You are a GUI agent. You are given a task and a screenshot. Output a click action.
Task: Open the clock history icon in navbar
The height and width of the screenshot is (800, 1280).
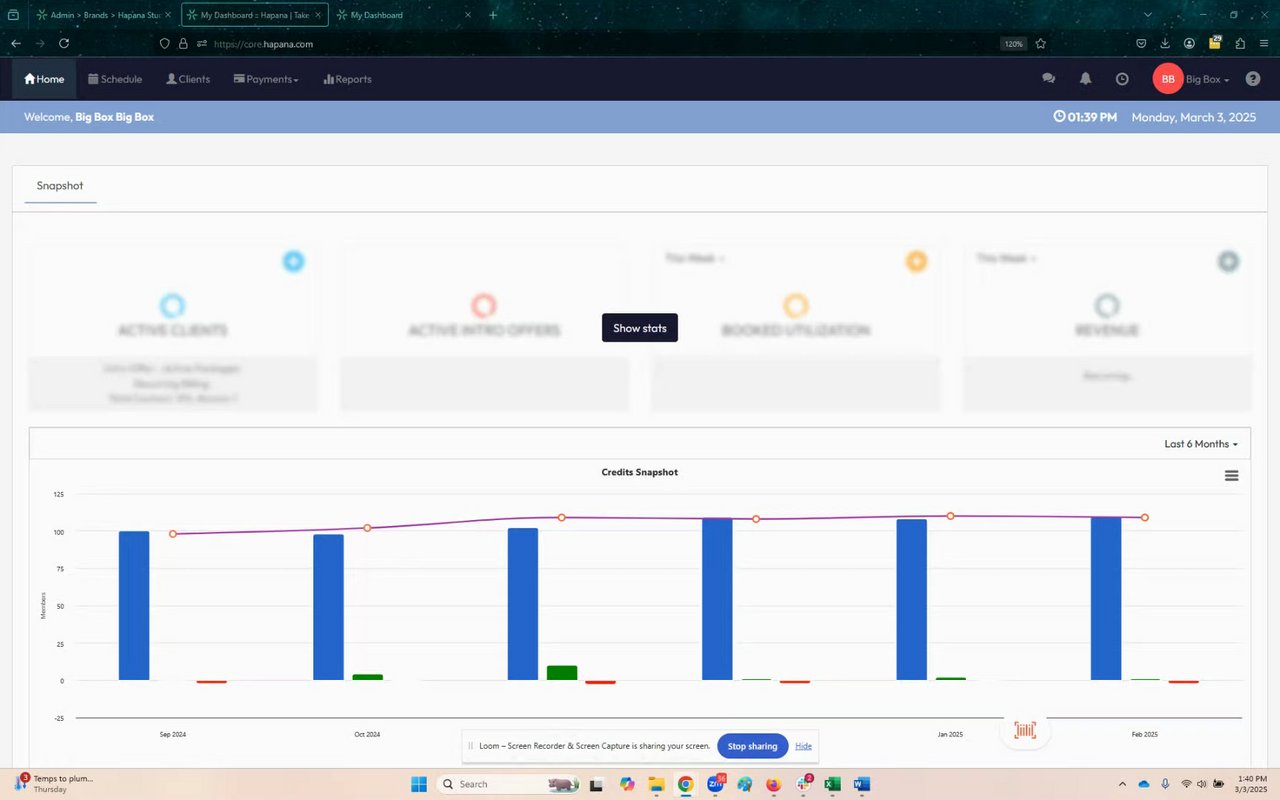pos(1122,79)
